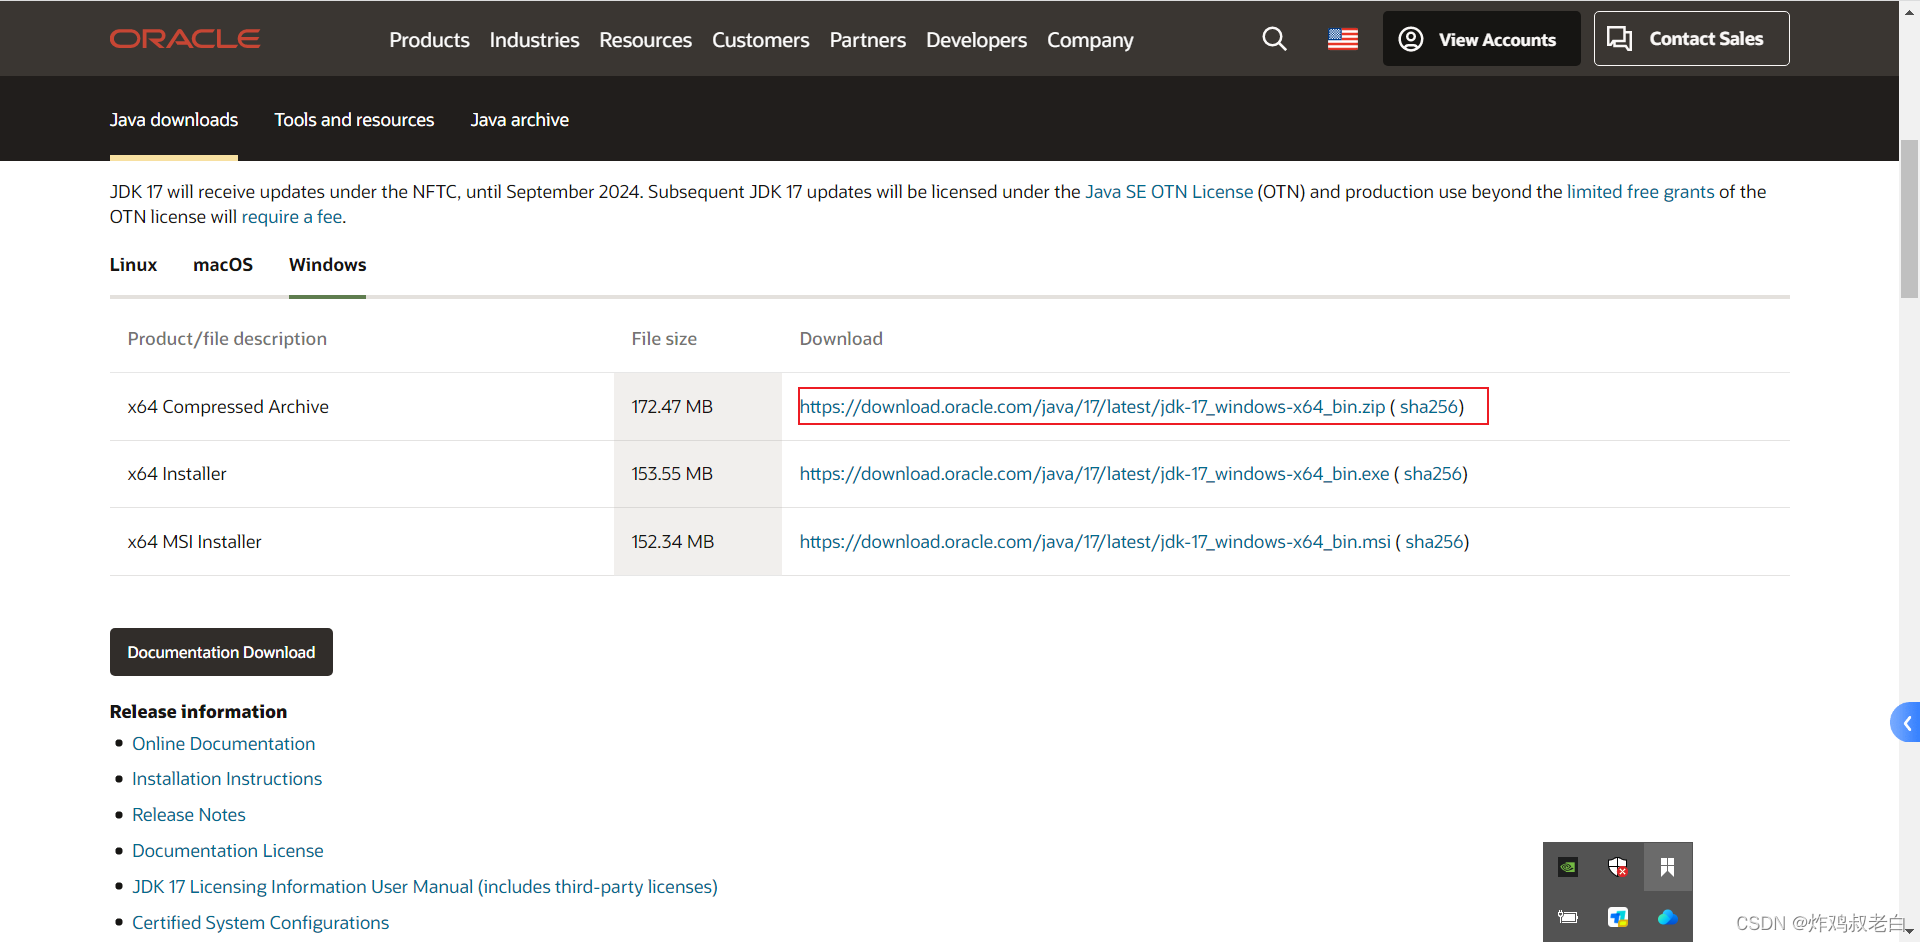Viewport: 1920px width, 942px height.
Task: Open the Partners menu
Action: (x=867, y=40)
